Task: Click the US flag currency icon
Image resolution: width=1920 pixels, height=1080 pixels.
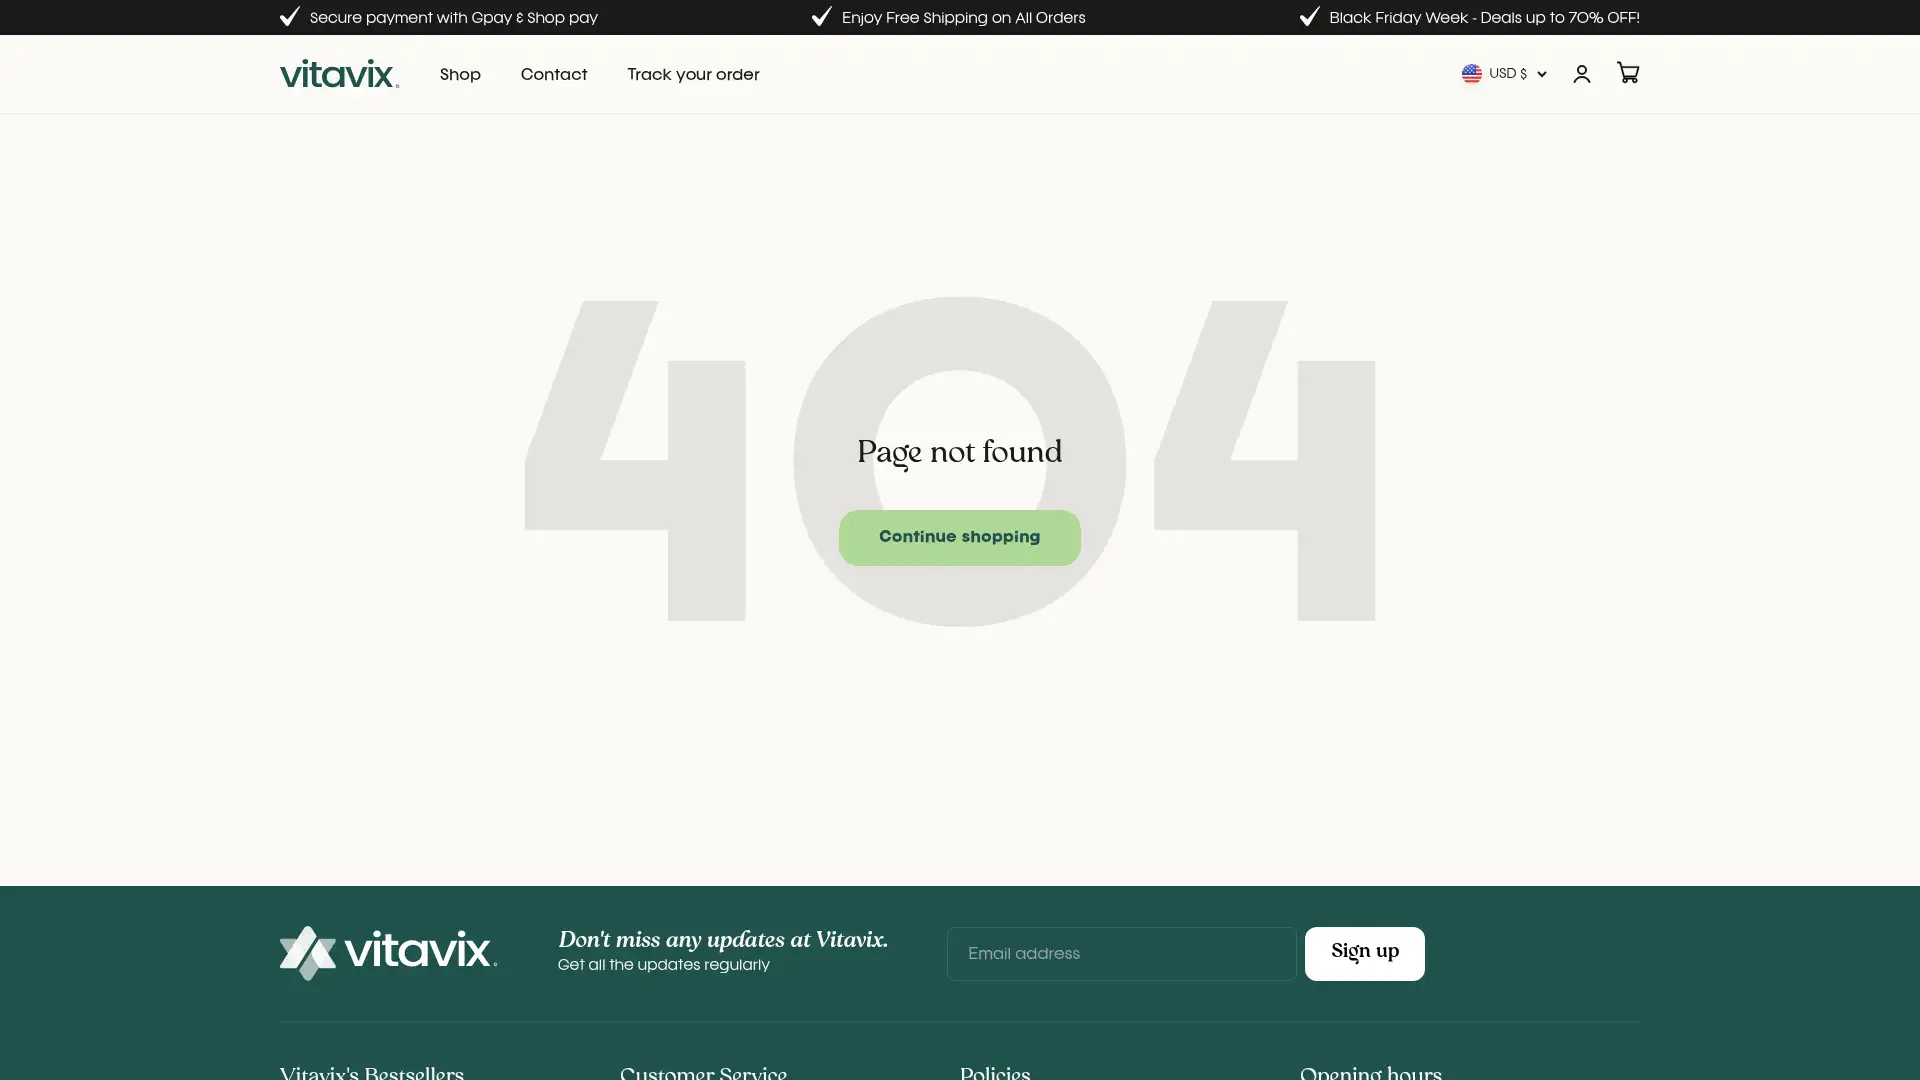Action: [x=1472, y=73]
